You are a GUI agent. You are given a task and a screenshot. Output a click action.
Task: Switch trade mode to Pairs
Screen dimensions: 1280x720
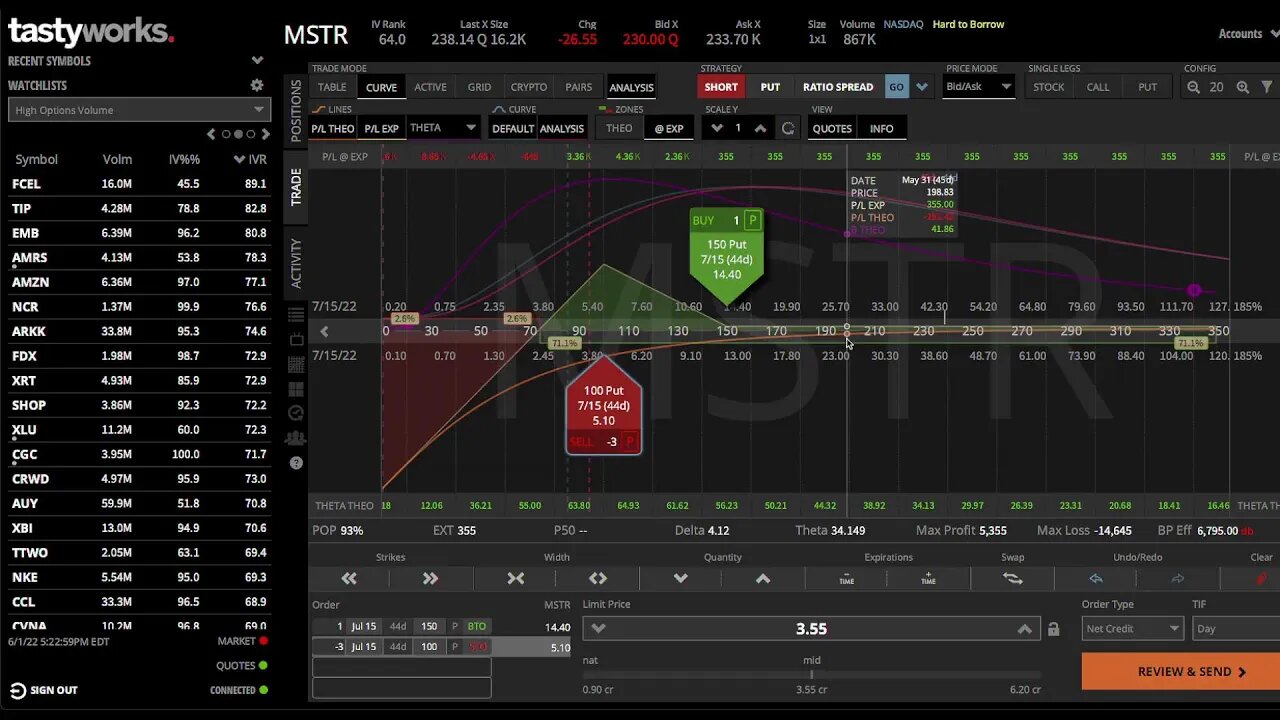[x=579, y=87]
